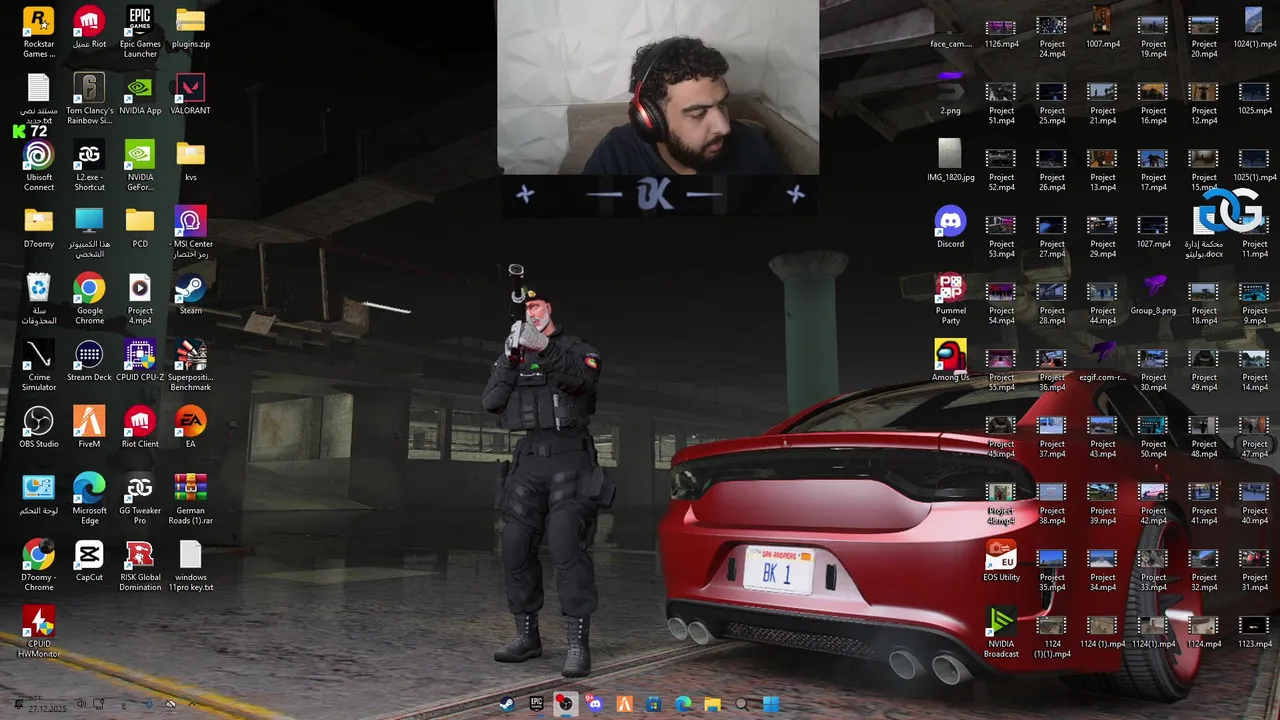Open the kvs folder on desktop

(x=190, y=160)
